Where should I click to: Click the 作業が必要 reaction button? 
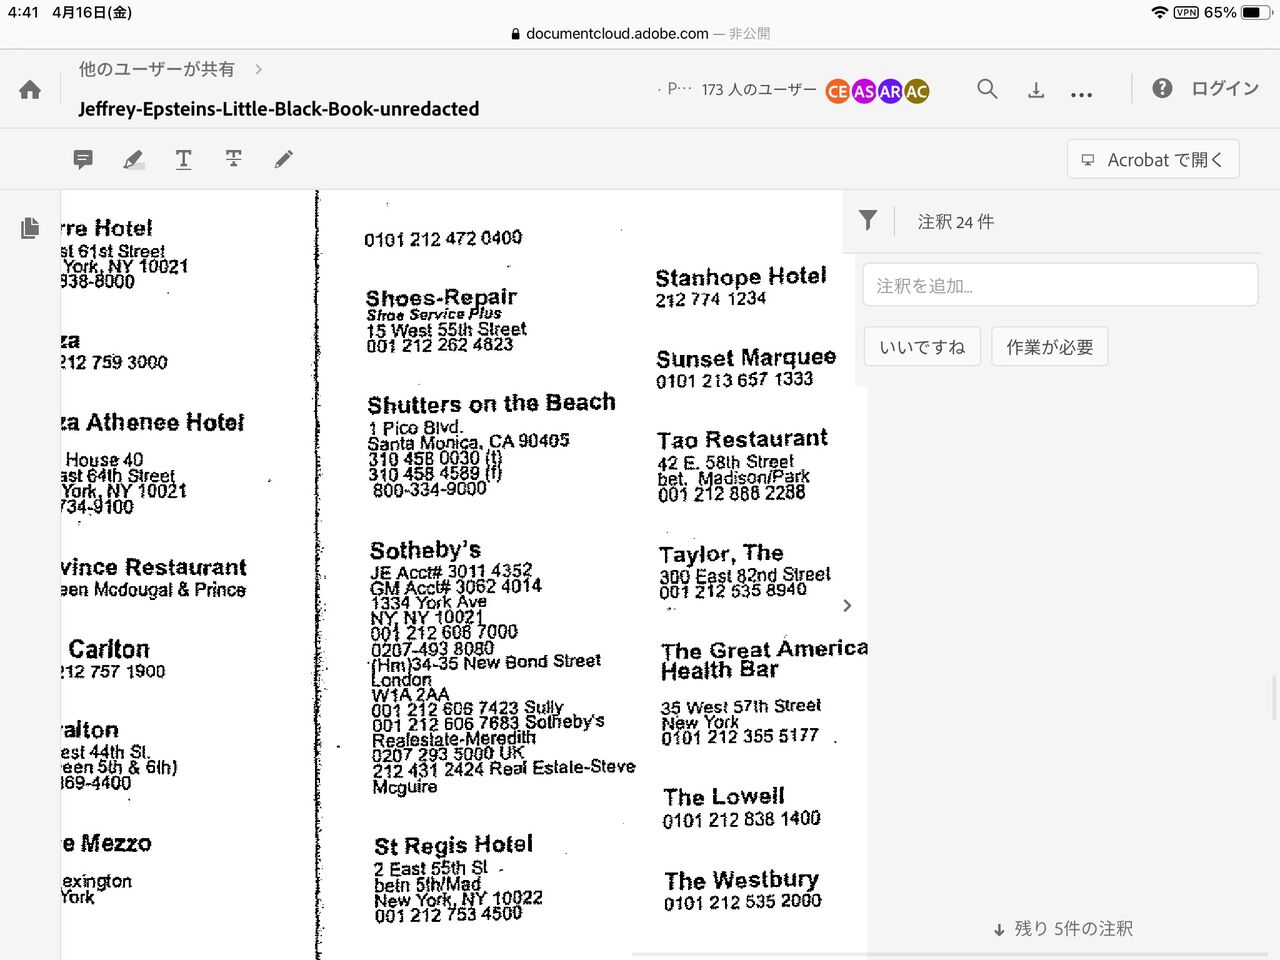1050,347
